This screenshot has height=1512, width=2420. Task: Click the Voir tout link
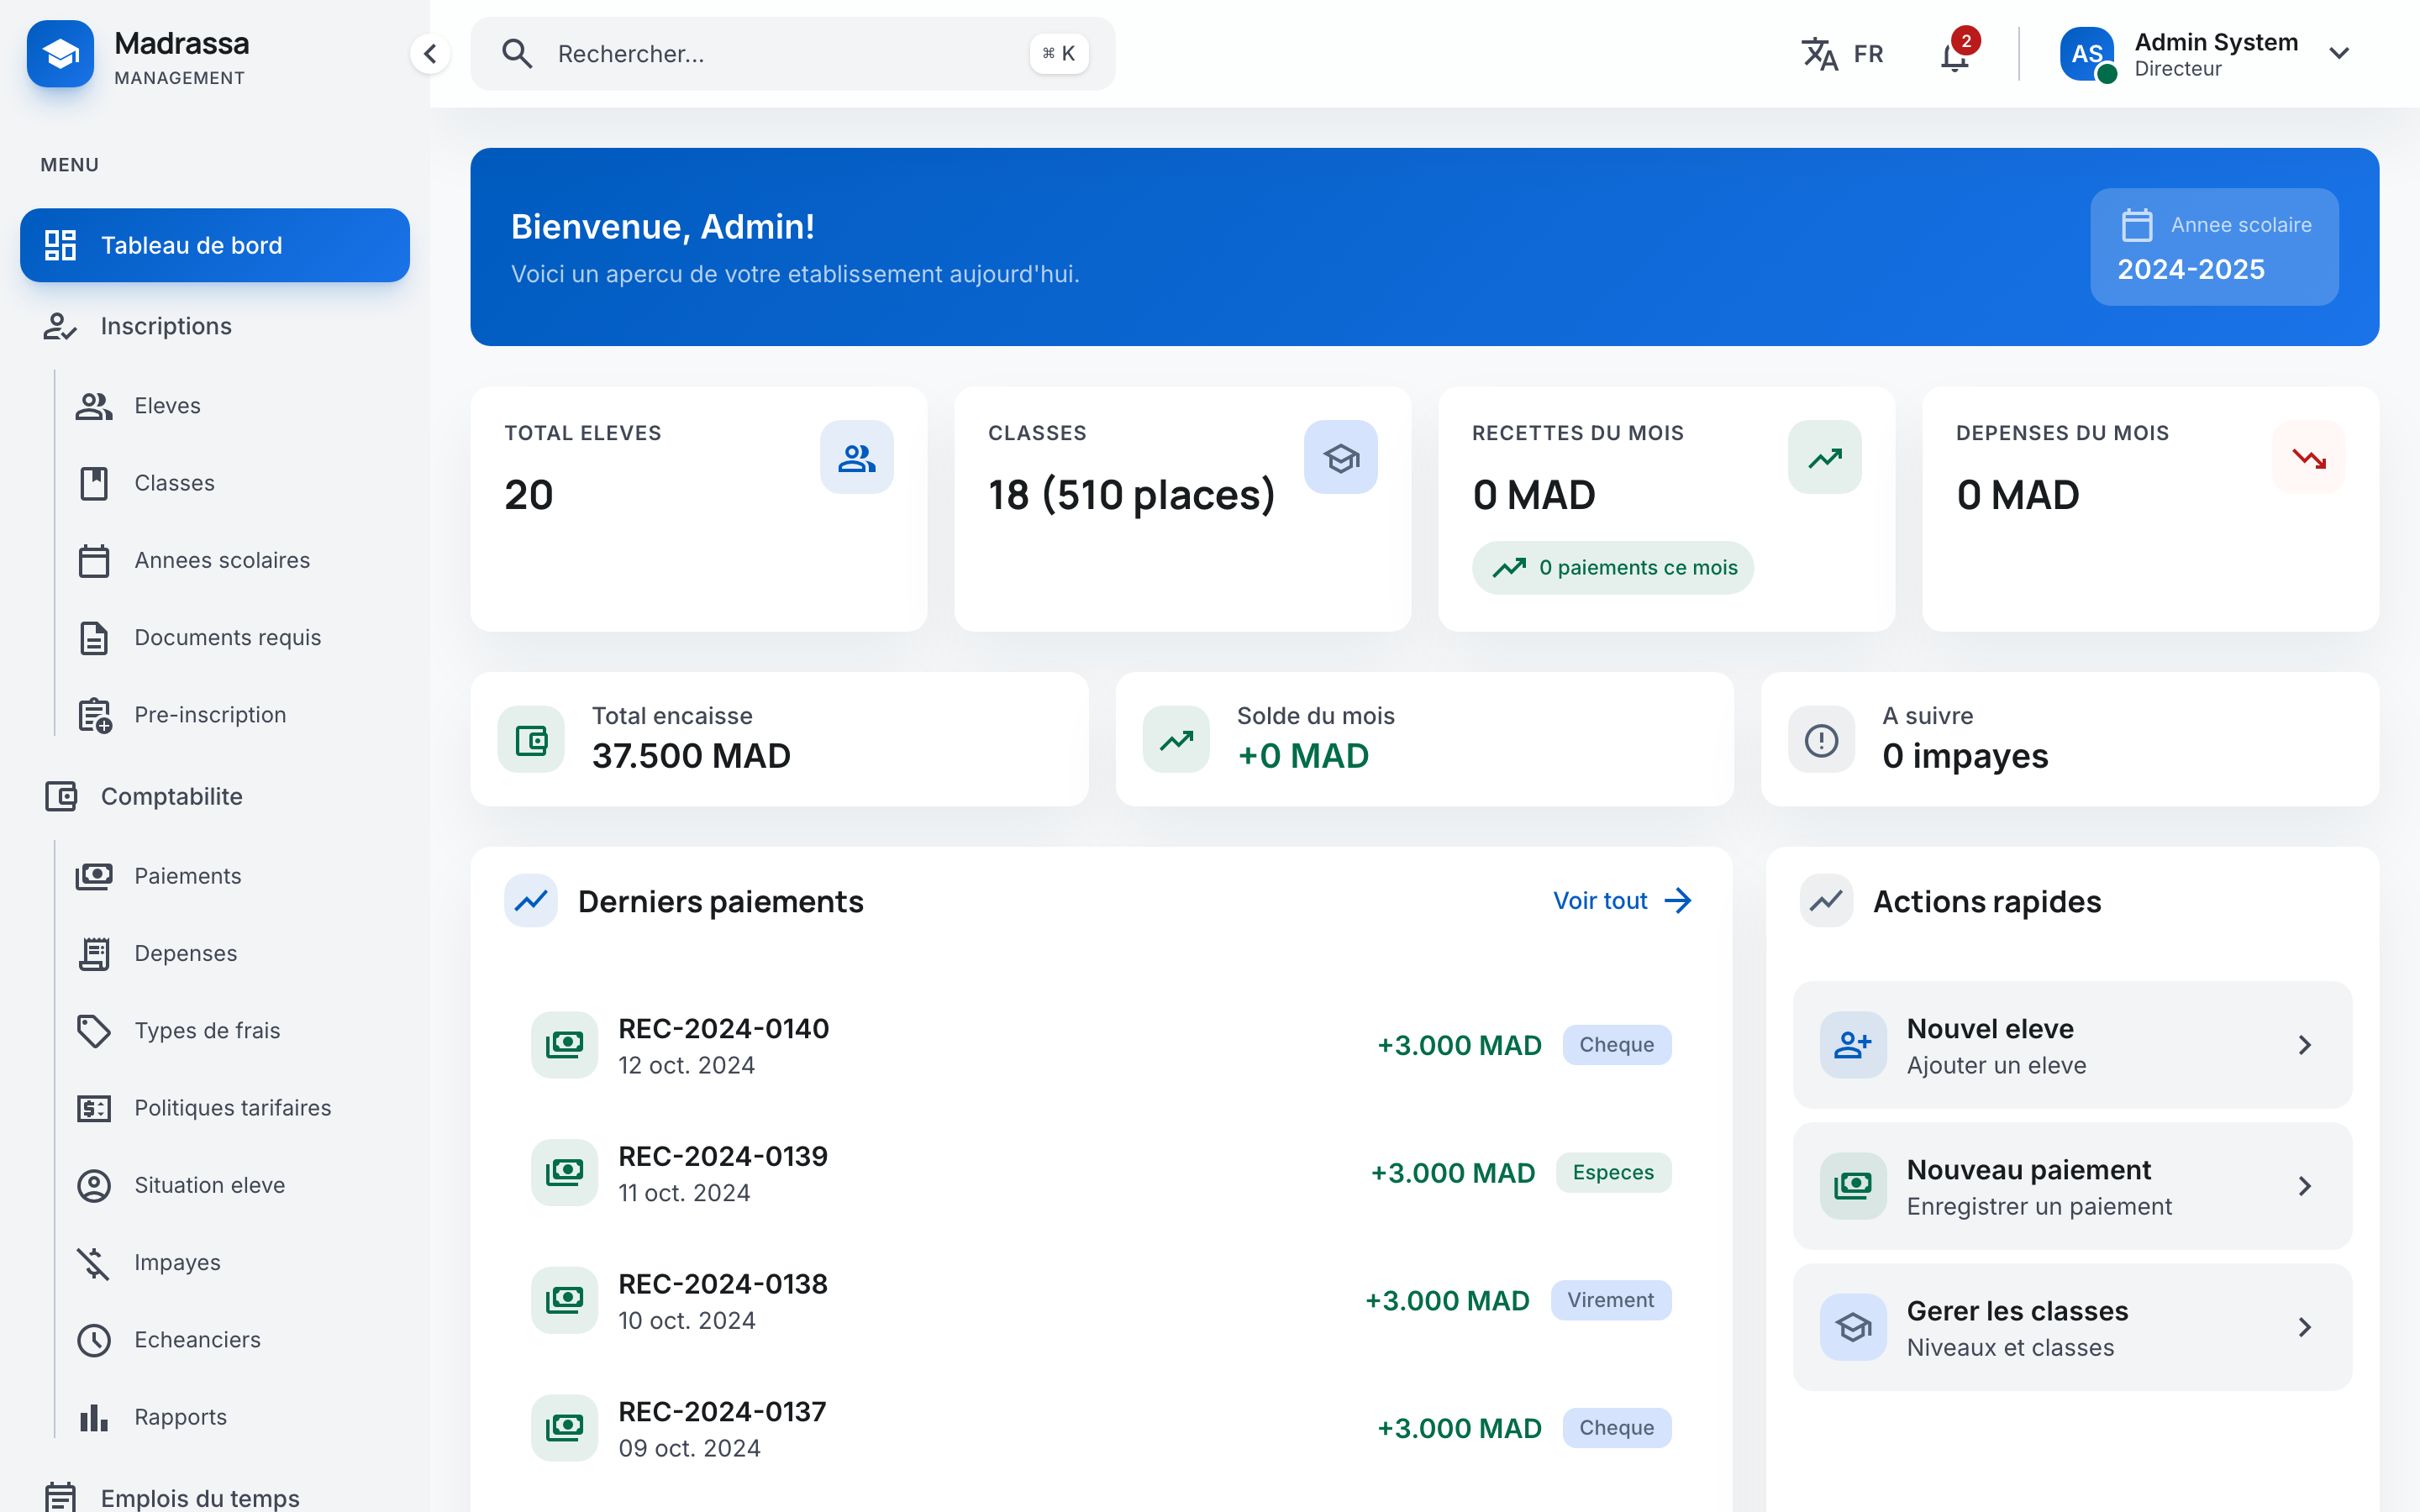(1620, 900)
